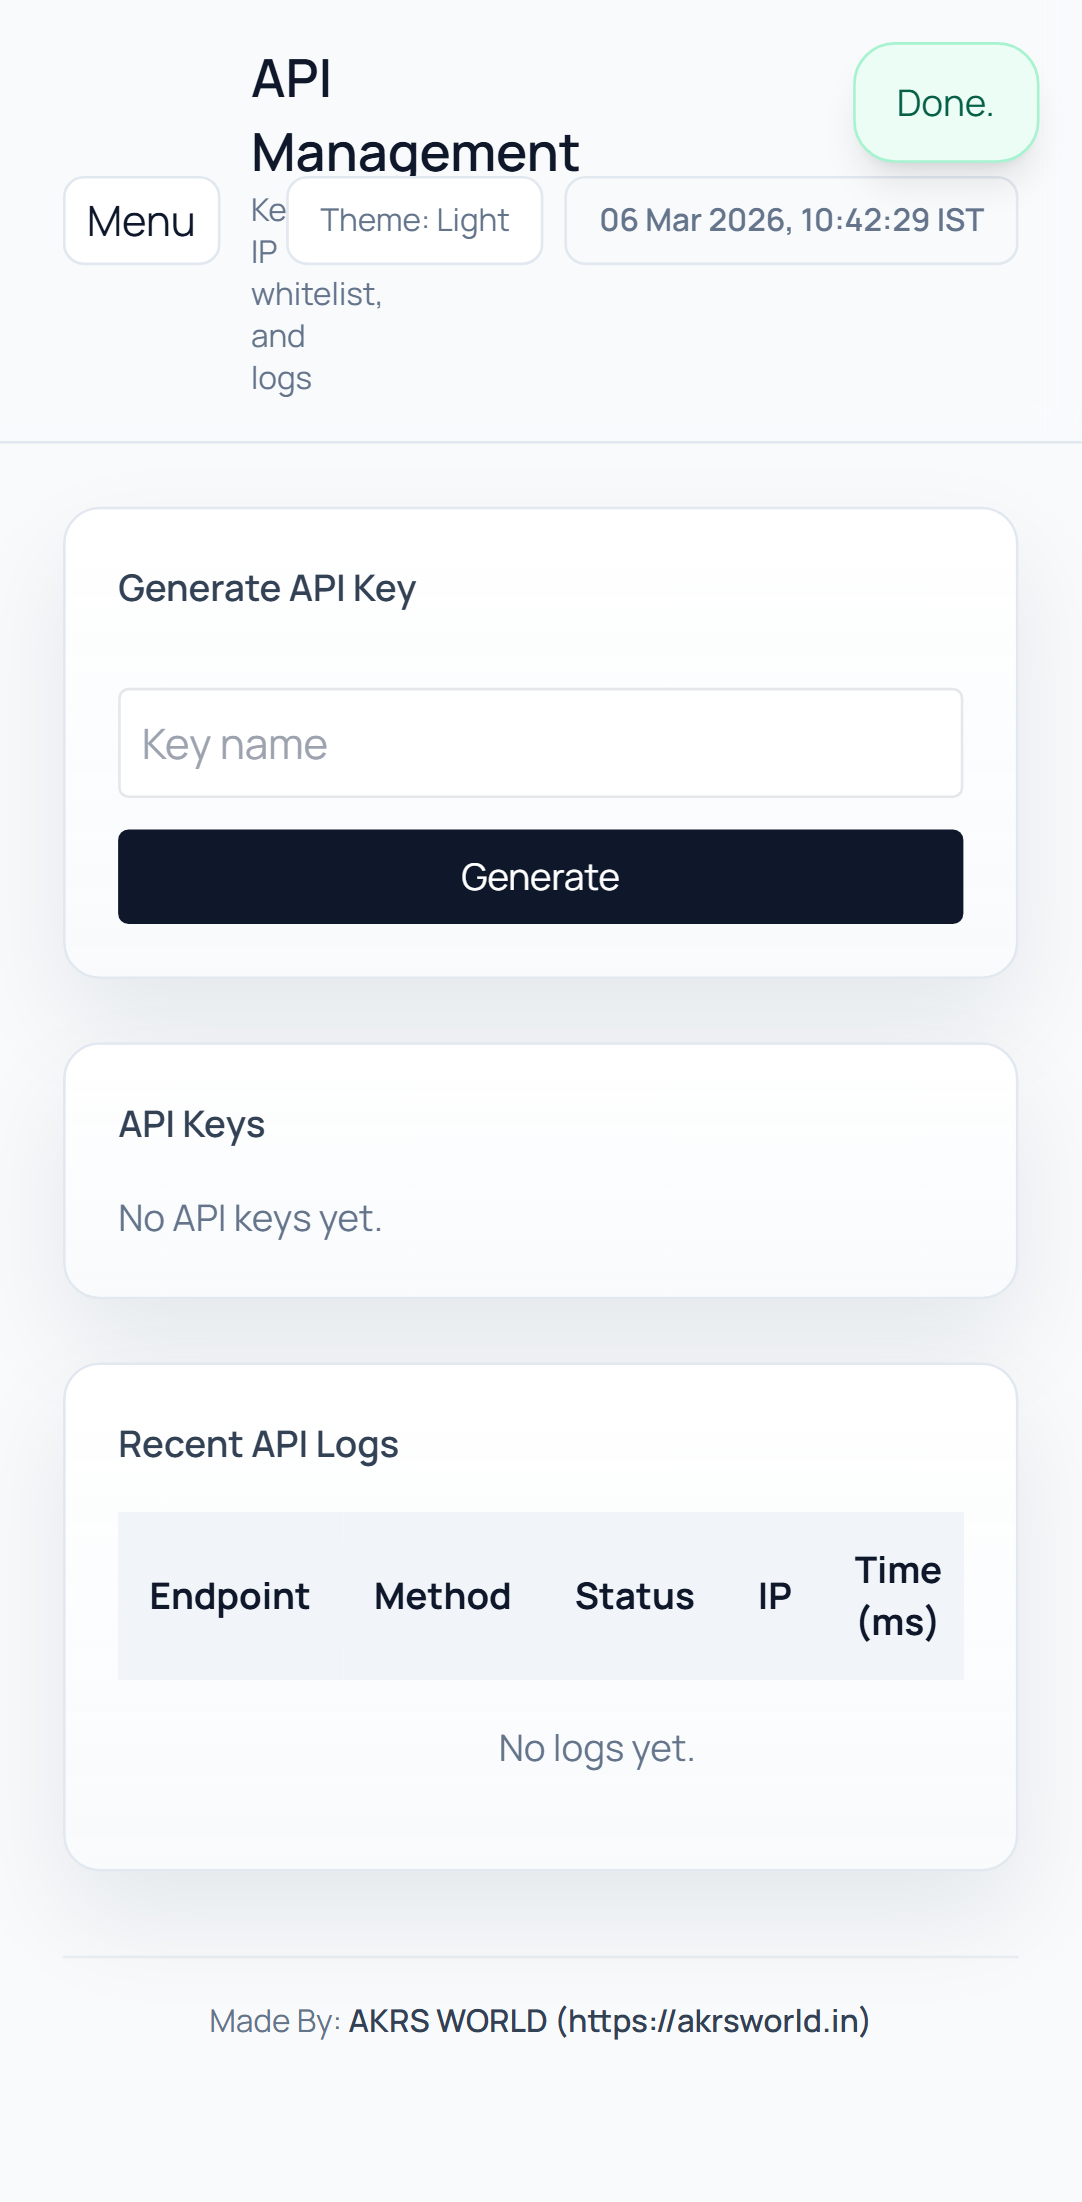Focus the Key name input field
This screenshot has width=1082, height=2202.
[540, 744]
